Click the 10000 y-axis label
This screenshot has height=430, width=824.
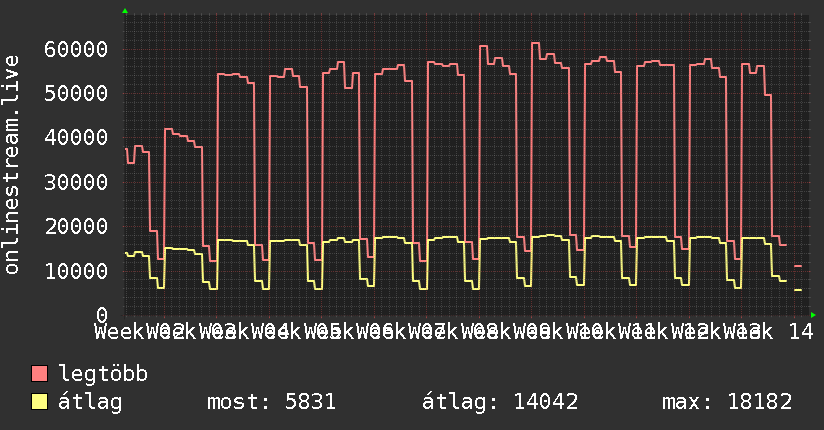76,271
